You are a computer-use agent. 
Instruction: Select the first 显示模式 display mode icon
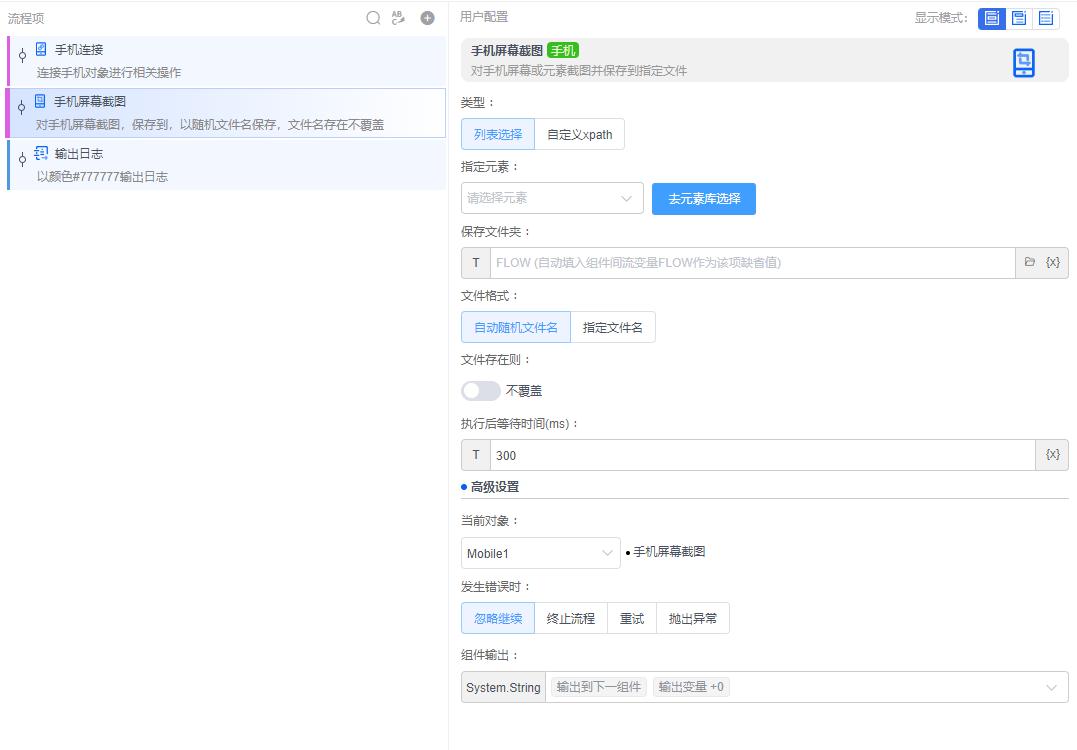991,18
